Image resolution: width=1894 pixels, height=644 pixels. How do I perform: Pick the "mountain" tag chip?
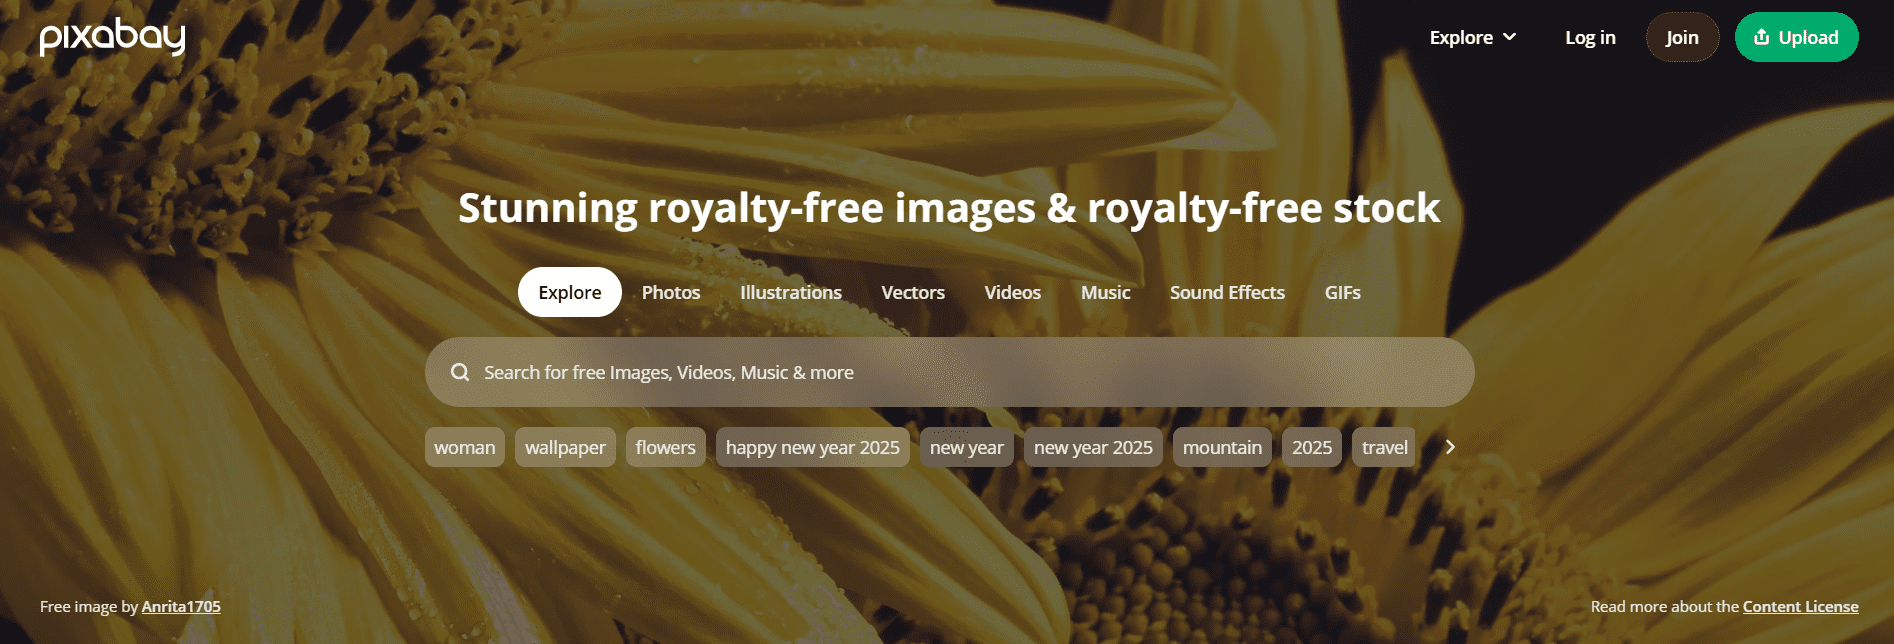(1222, 447)
